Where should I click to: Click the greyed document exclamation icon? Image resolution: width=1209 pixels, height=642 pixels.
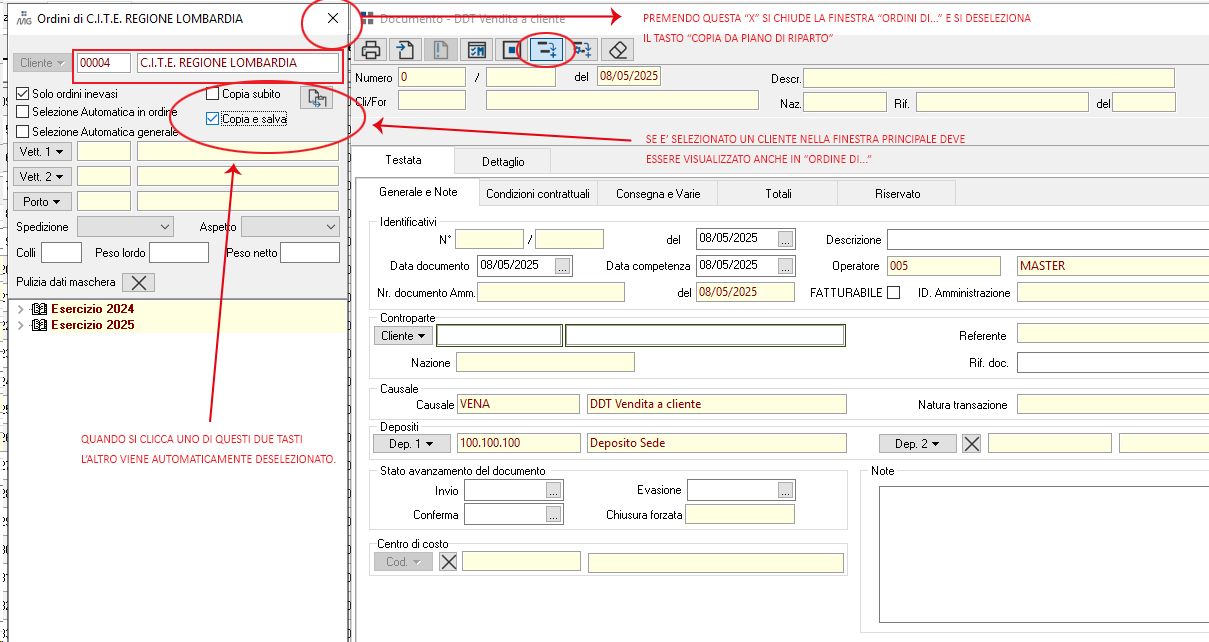click(440, 49)
